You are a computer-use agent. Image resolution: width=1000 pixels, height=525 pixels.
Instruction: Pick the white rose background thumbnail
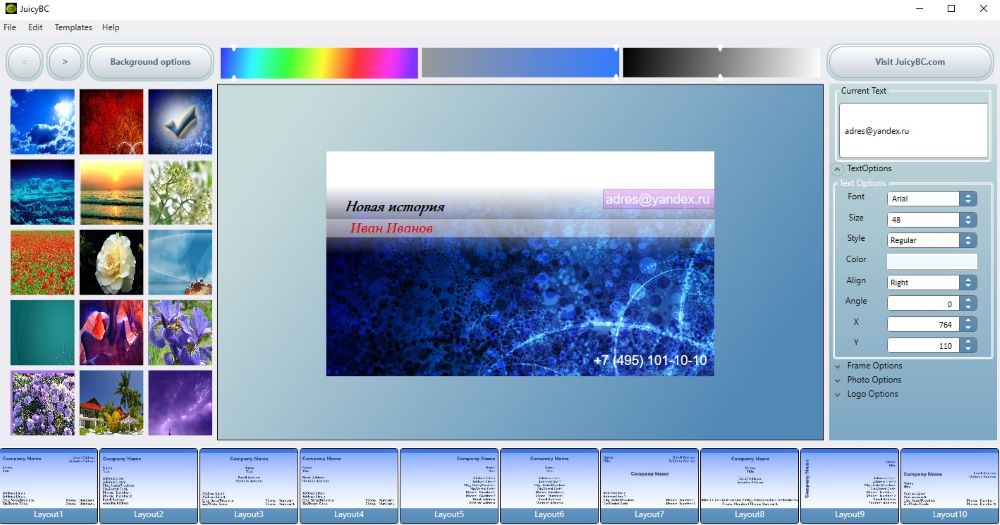111,262
